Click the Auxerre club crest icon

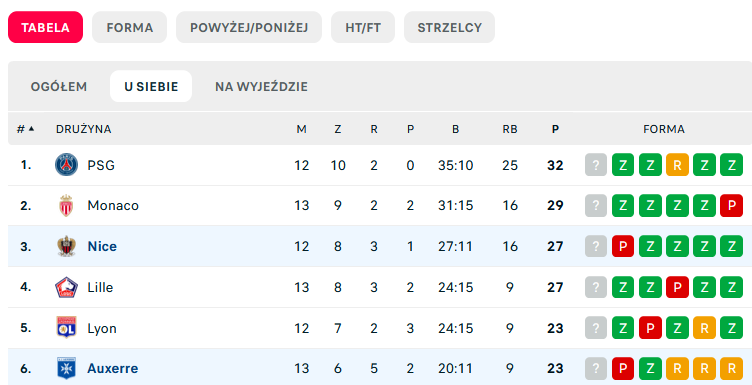(x=66, y=368)
